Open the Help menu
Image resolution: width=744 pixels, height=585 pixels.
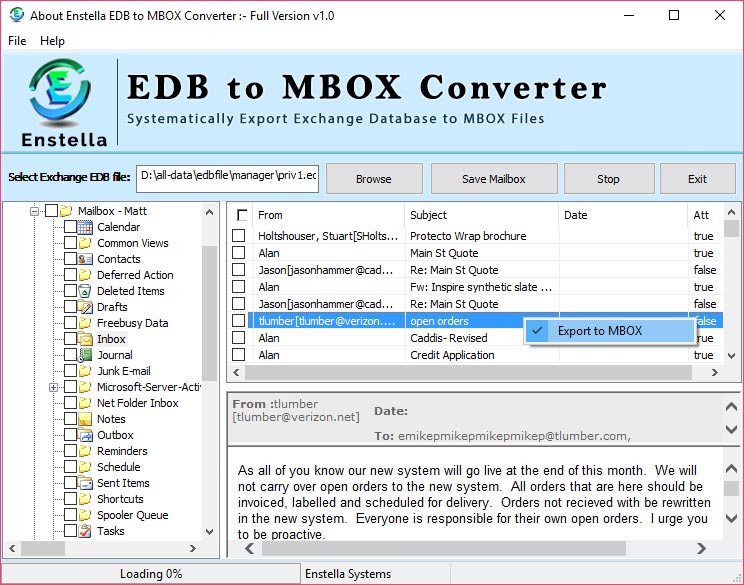(52, 41)
